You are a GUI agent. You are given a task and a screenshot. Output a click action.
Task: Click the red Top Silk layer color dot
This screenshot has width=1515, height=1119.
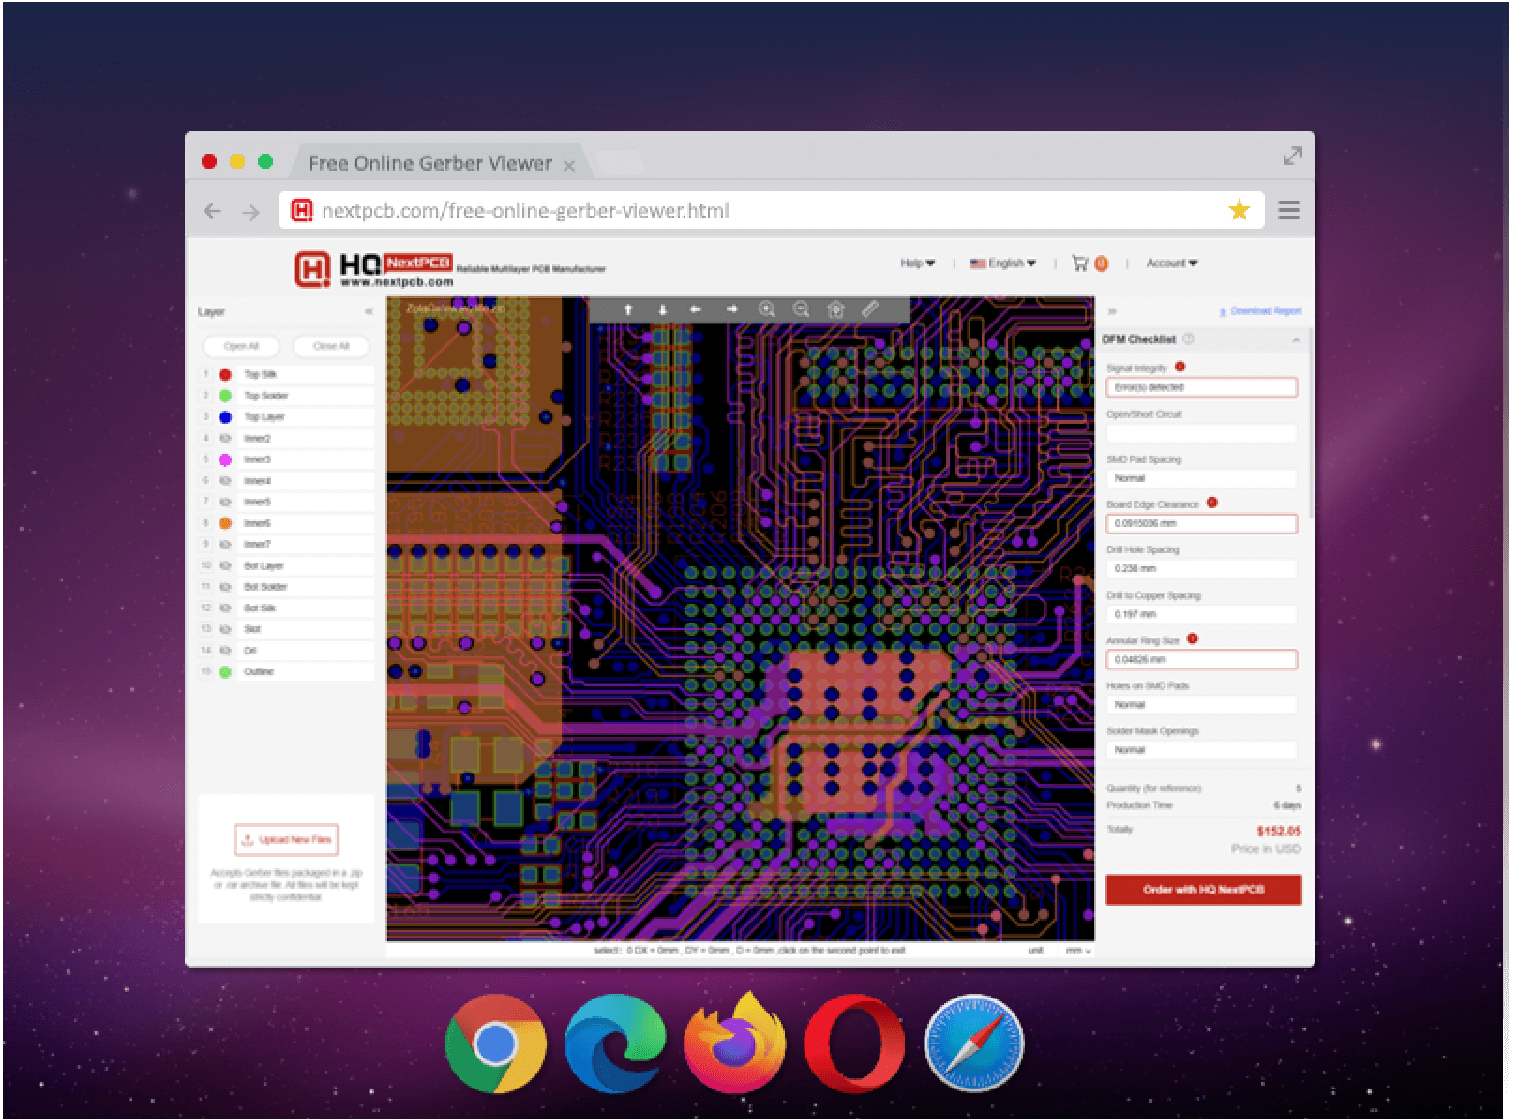pyautogui.click(x=225, y=374)
